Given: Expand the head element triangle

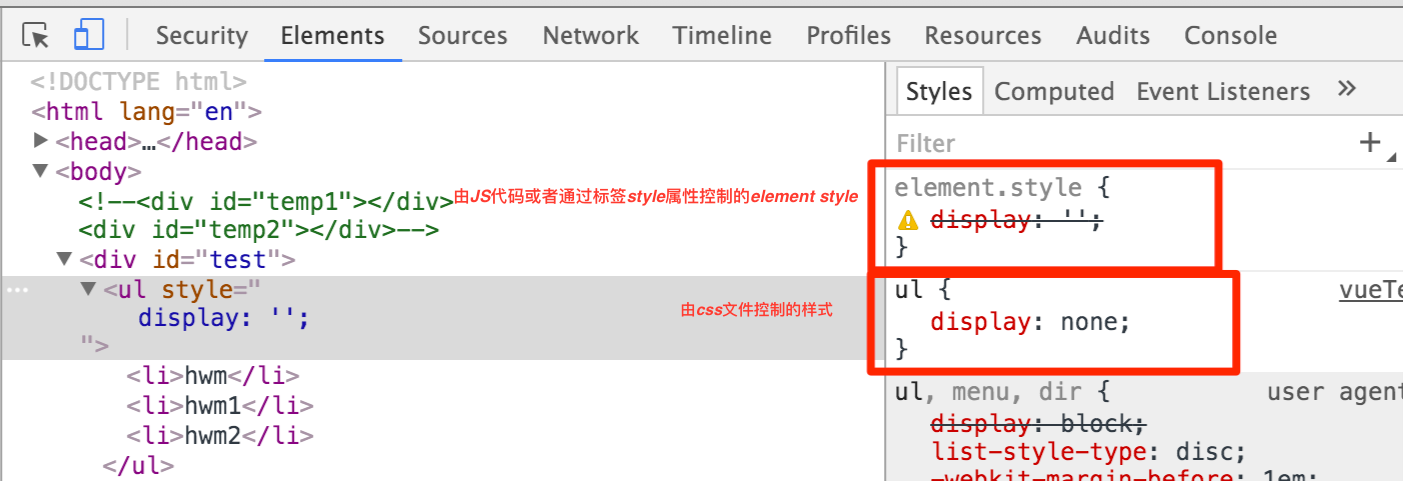Looking at the screenshot, I should pyautogui.click(x=41, y=141).
